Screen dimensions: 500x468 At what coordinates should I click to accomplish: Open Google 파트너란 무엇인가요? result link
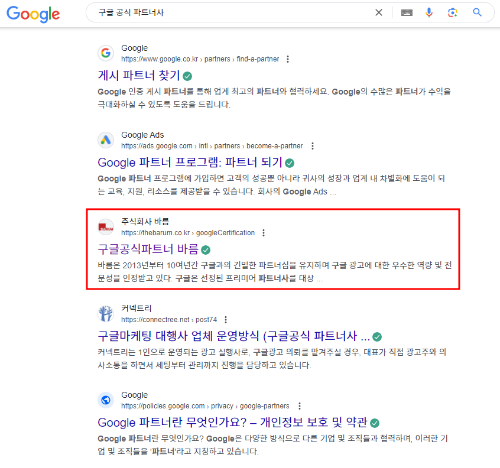tap(232, 423)
